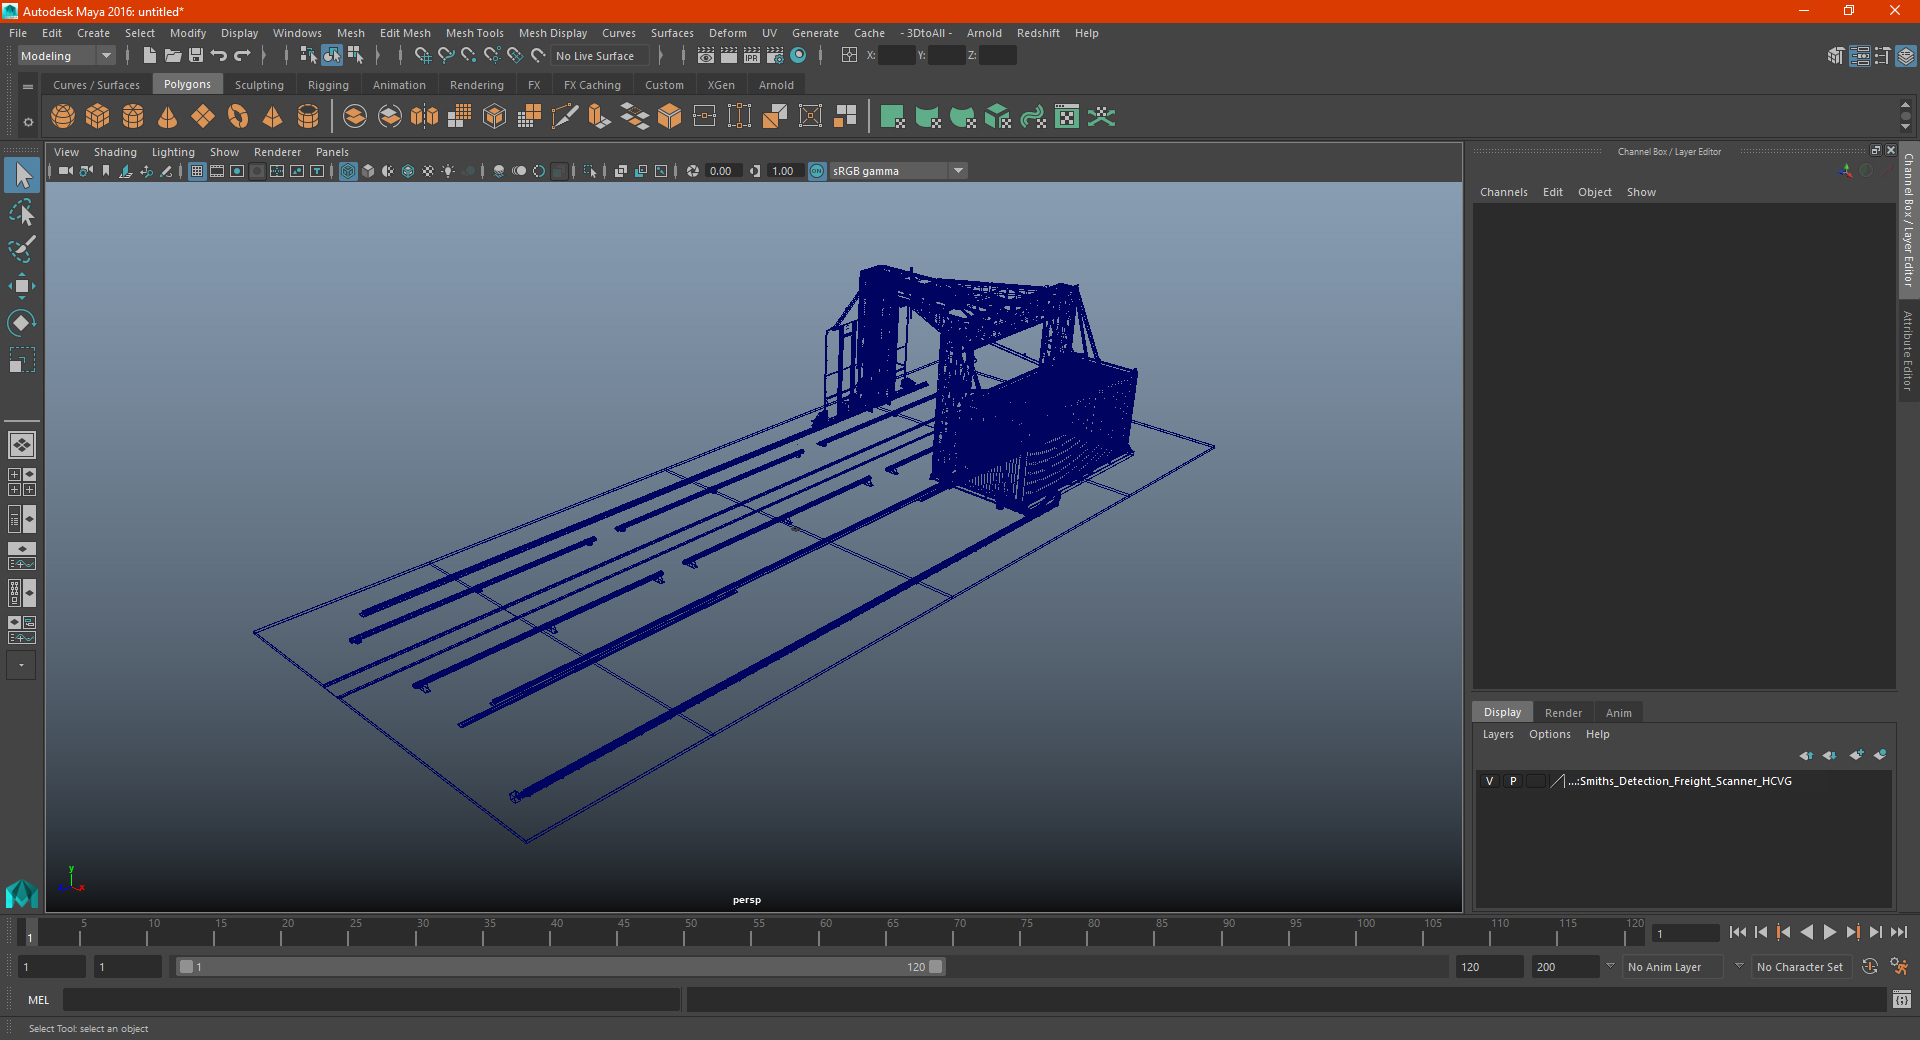This screenshot has width=1920, height=1040.
Task: Open the No Live Surface field
Action: (601, 56)
